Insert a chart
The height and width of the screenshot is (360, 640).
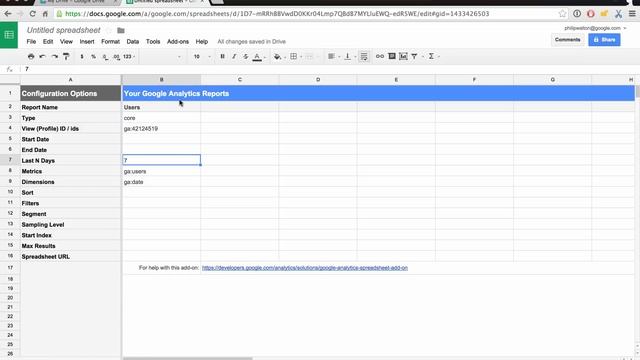click(x=403, y=56)
